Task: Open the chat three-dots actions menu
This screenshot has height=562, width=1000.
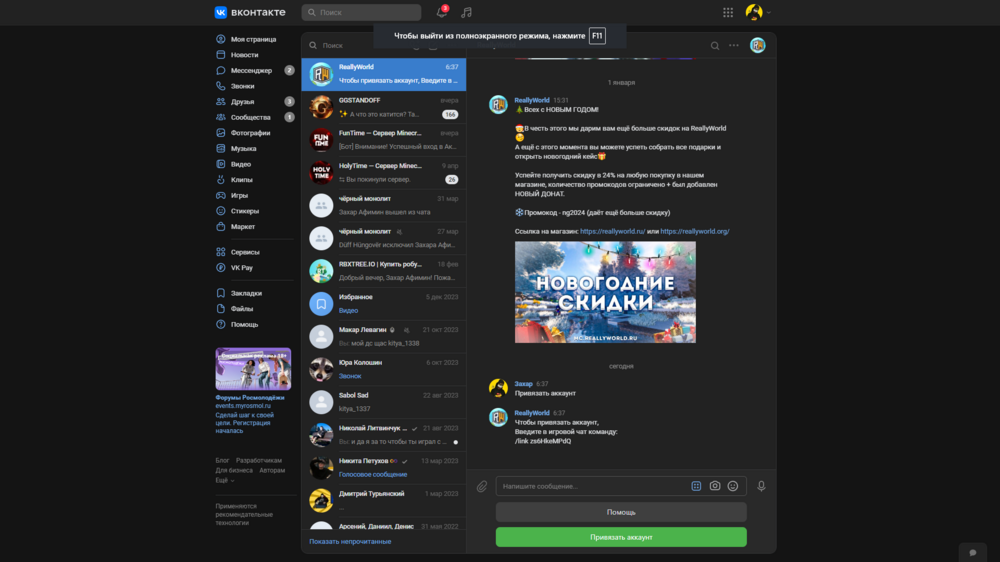Action: pyautogui.click(x=734, y=45)
